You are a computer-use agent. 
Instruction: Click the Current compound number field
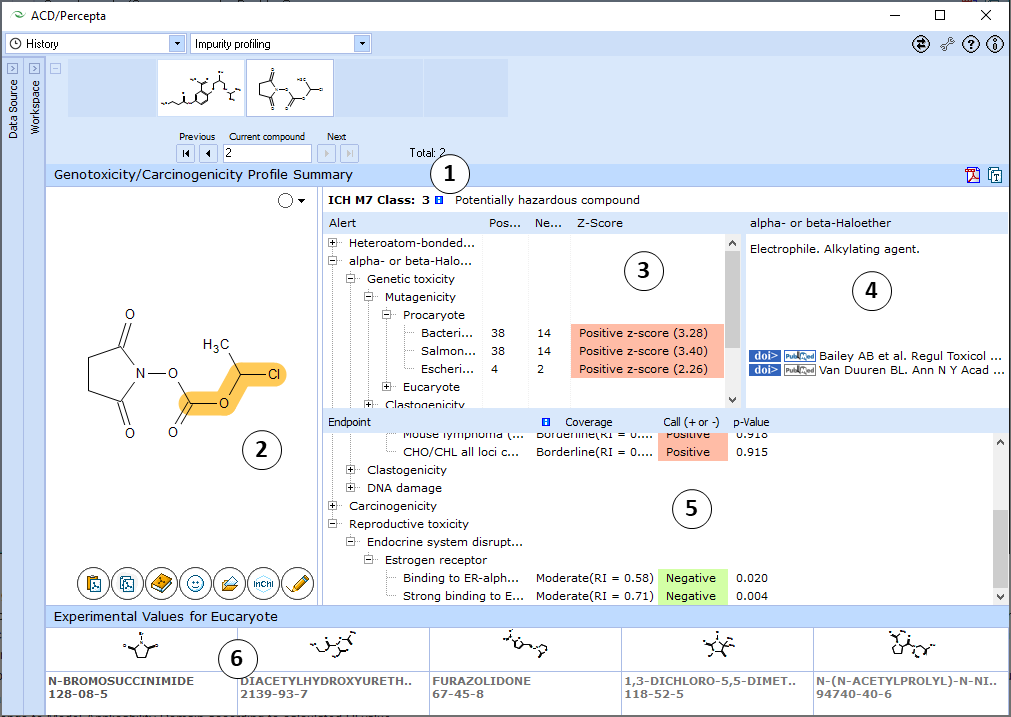[267, 153]
